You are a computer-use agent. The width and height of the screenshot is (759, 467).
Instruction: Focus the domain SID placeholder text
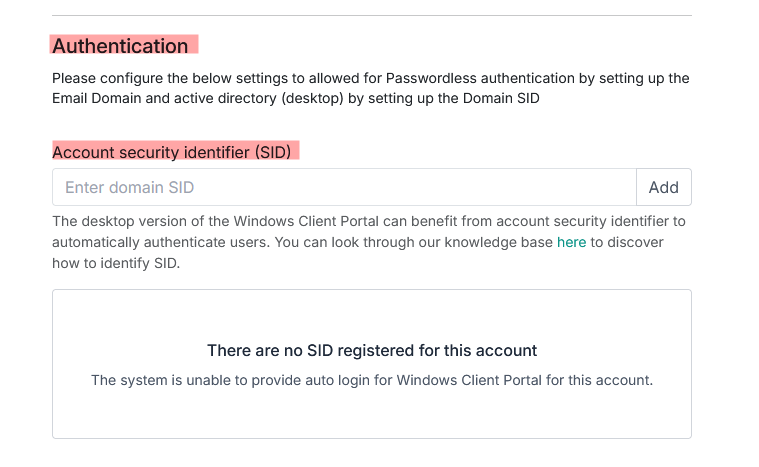[129, 187]
